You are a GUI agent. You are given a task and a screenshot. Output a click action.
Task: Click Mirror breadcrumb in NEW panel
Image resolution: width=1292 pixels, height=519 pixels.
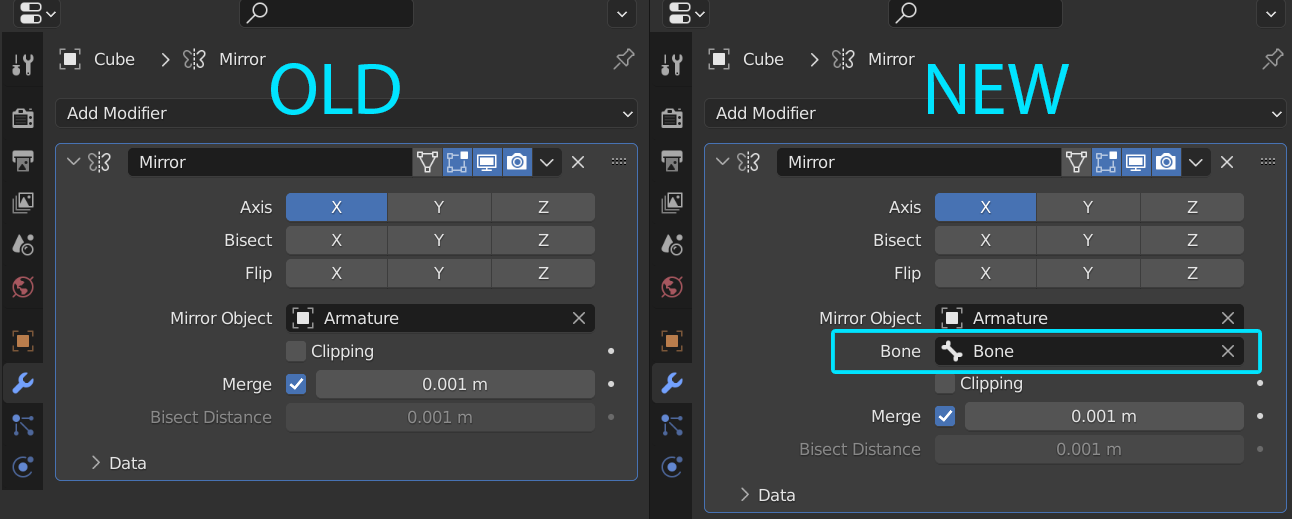coord(891,59)
